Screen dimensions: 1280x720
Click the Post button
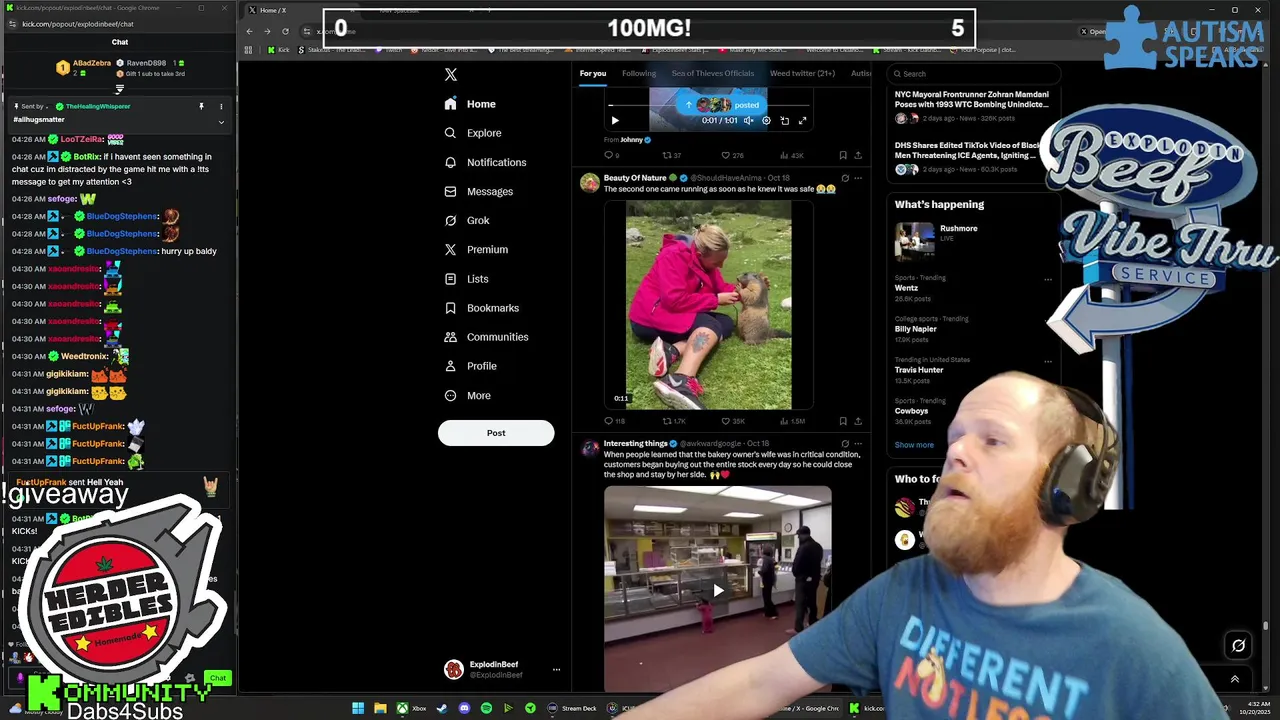tap(496, 433)
